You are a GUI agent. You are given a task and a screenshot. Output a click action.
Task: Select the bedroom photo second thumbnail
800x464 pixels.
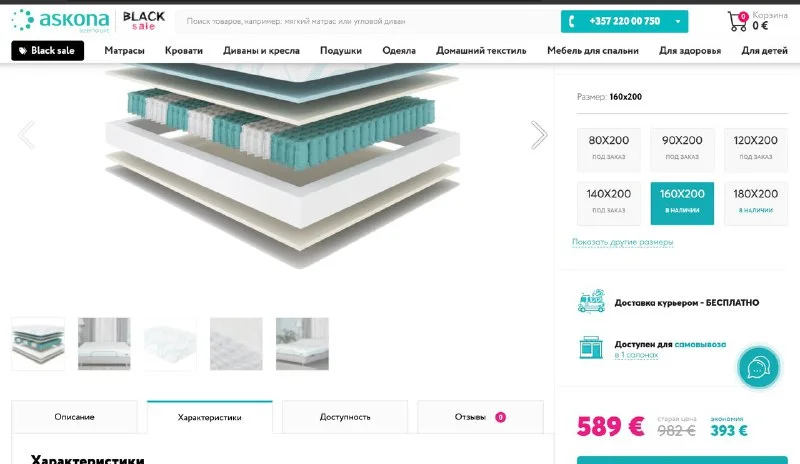click(104, 344)
